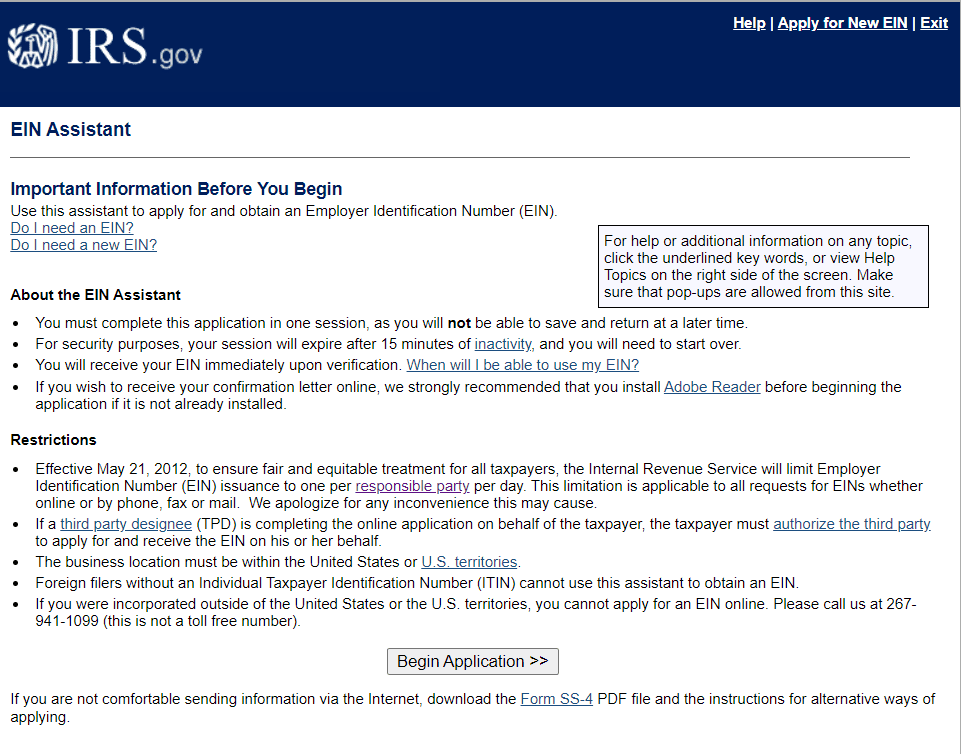Click the help tip information box
This screenshot has width=961, height=754.
tap(762, 267)
